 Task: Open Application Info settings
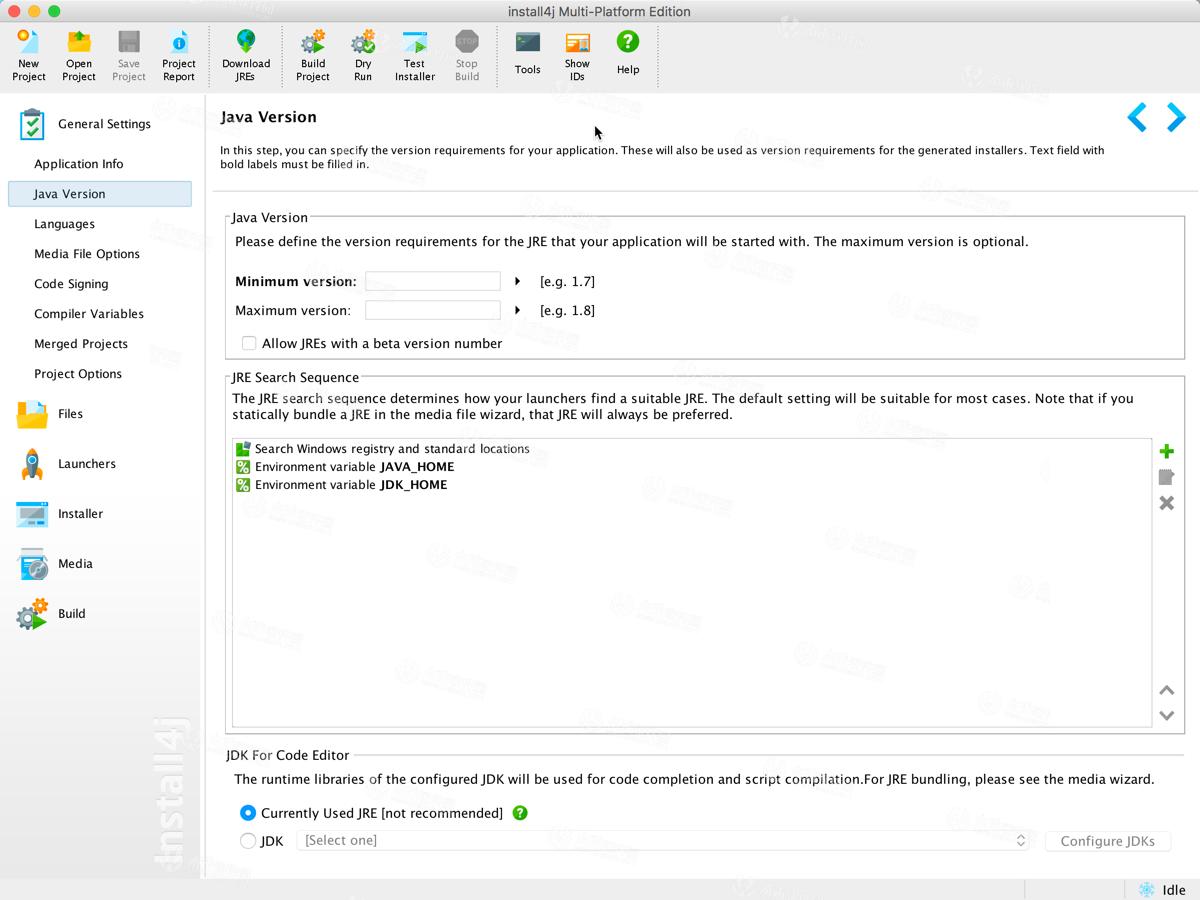pyautogui.click(x=78, y=163)
